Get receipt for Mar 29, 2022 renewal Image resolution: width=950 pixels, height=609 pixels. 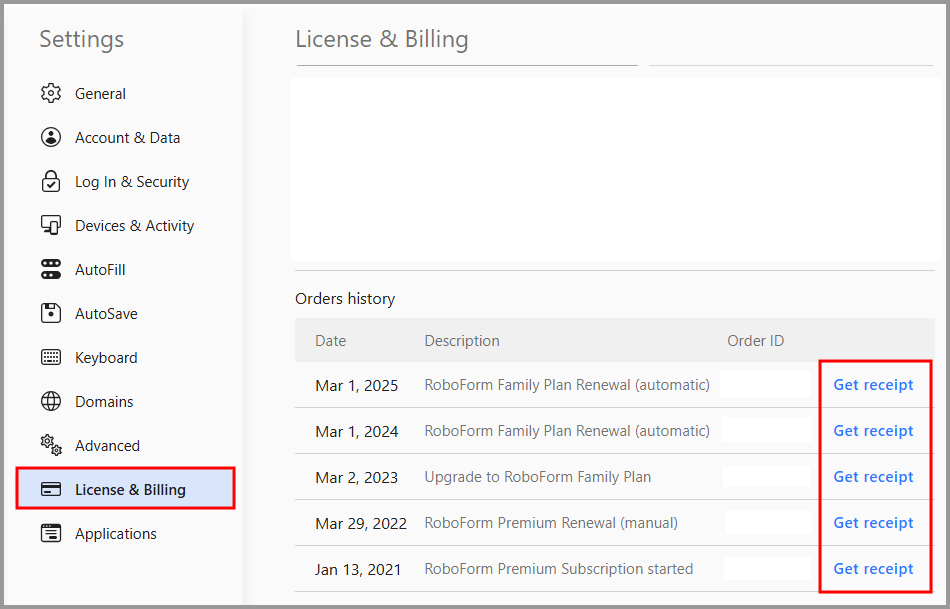point(873,523)
